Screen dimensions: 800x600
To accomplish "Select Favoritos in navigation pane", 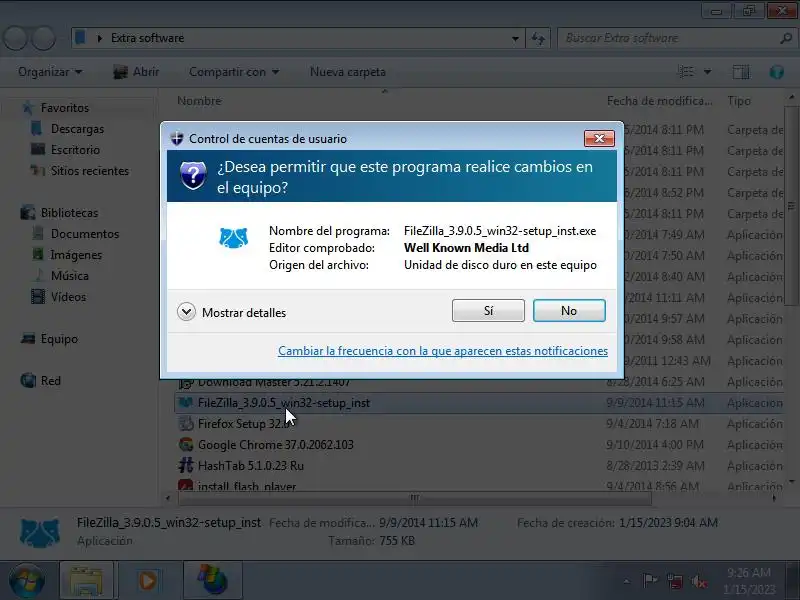I will pos(65,108).
